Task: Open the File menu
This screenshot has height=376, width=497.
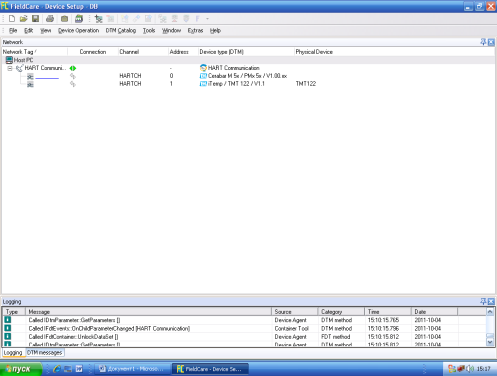Action: (13, 31)
